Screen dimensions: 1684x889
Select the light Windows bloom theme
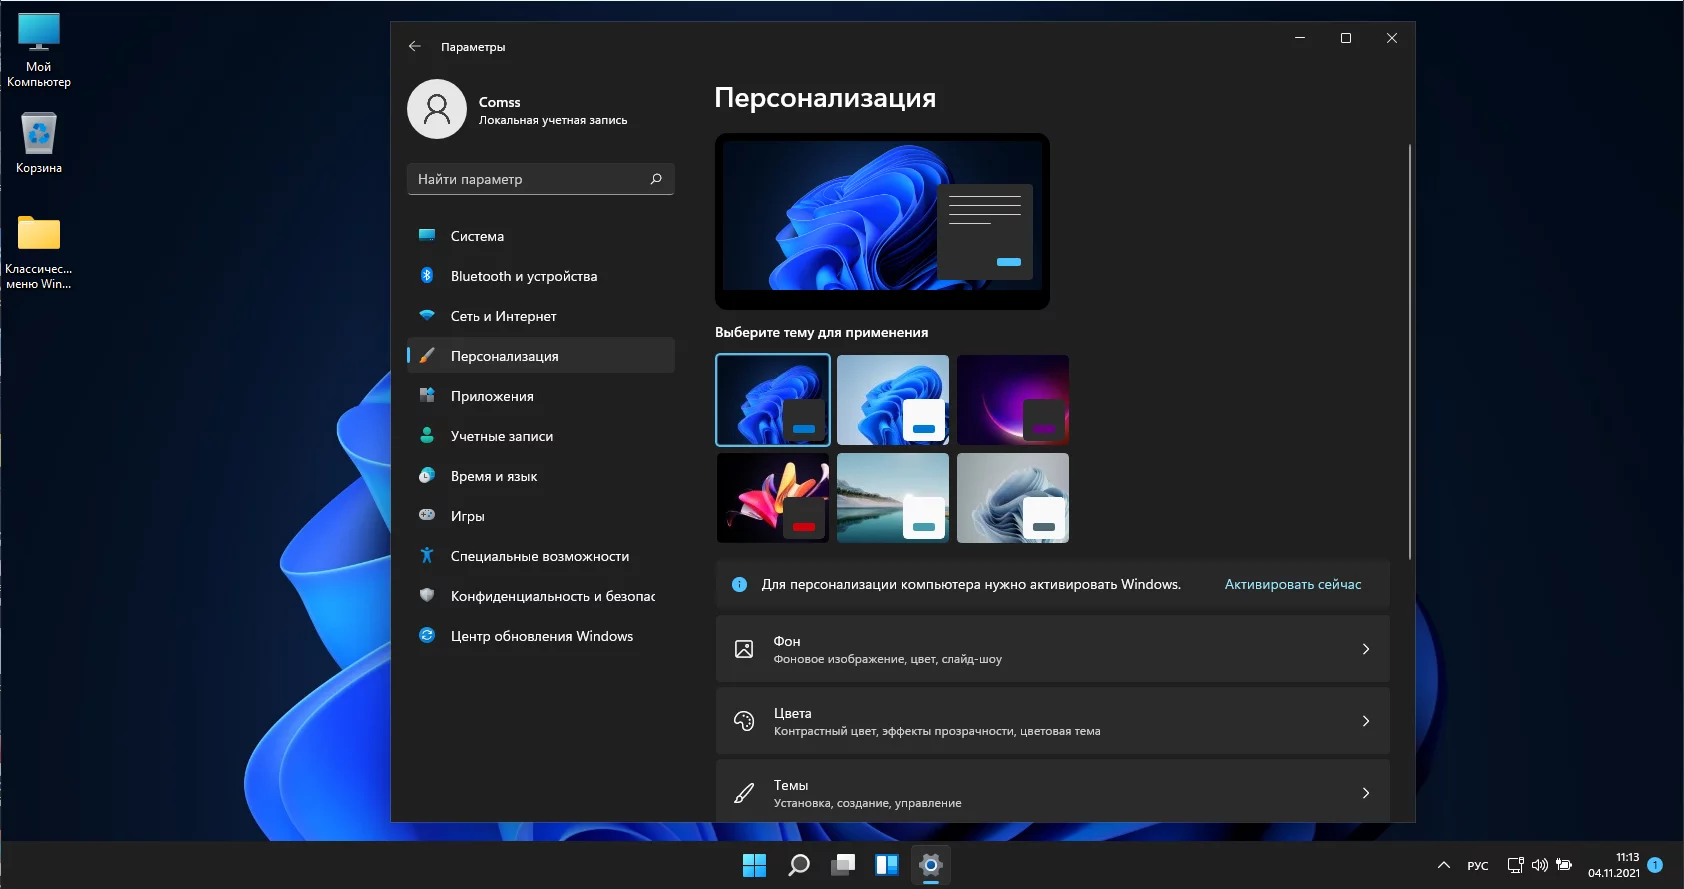pyautogui.click(x=892, y=400)
